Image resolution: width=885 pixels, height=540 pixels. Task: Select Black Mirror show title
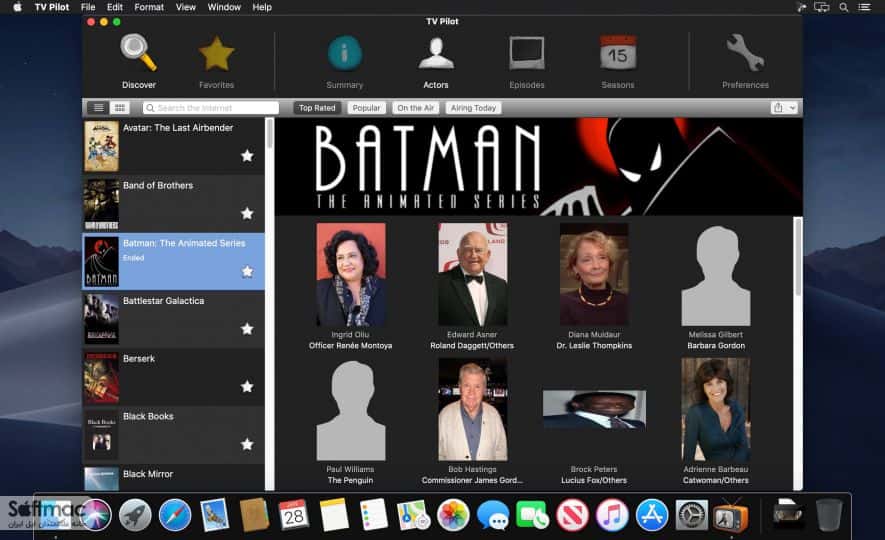coord(148,474)
